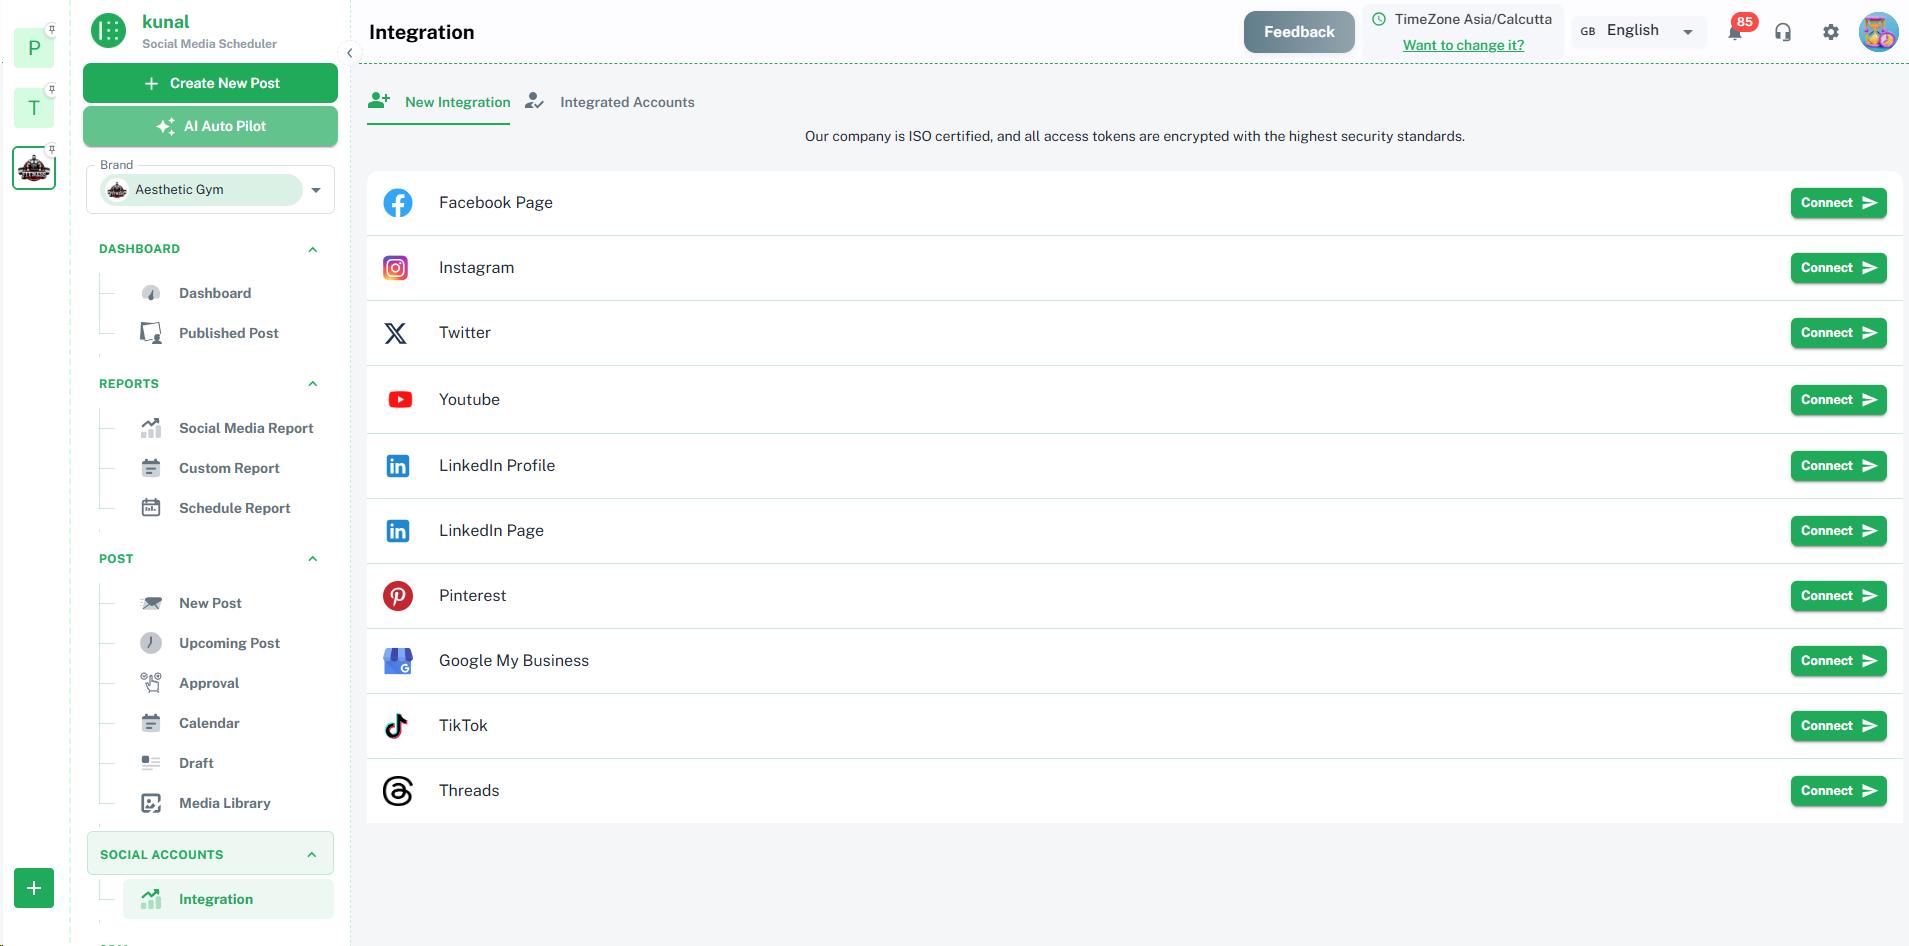Click the Pinterest logo icon

point(398,596)
